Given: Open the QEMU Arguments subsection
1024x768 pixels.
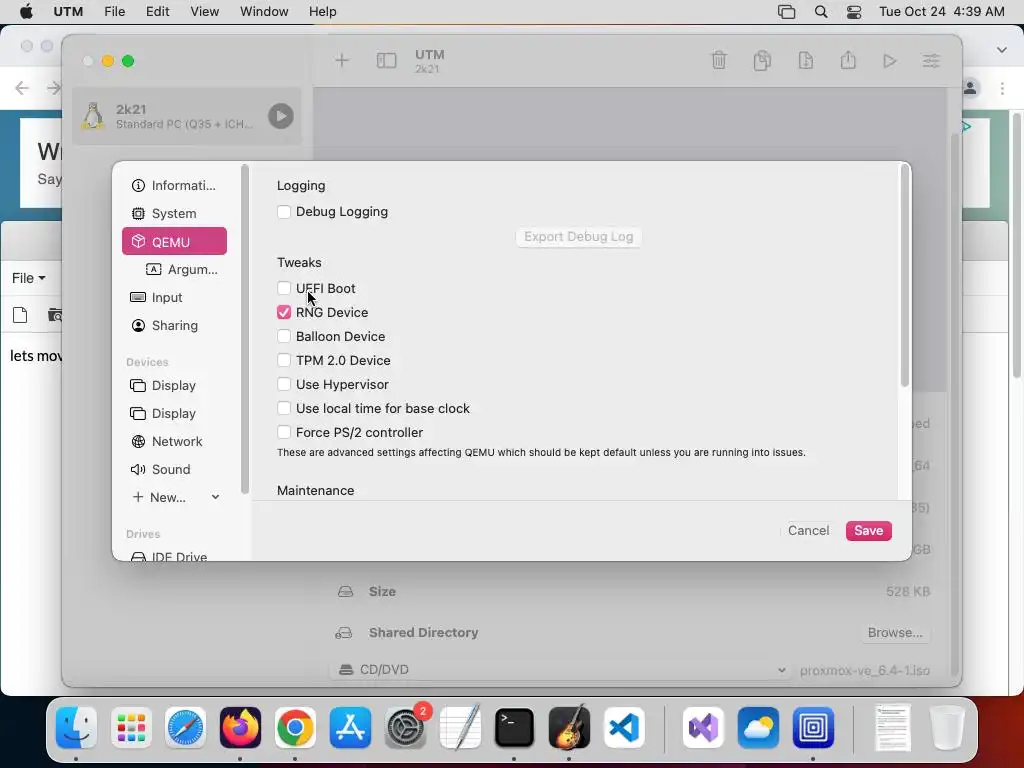Looking at the screenshot, I should (182, 269).
